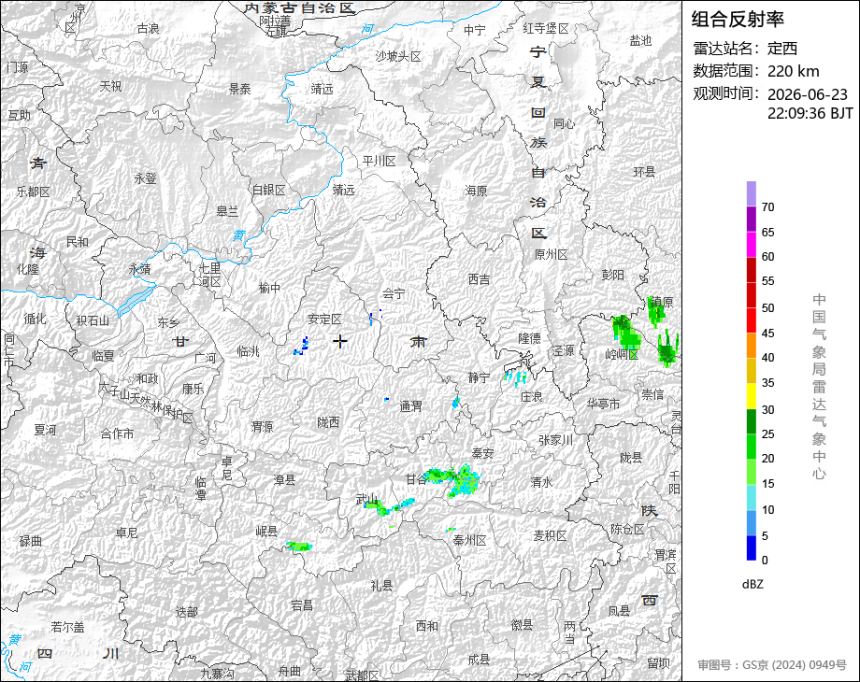The width and height of the screenshot is (860, 682).
Task: Select the radar station name 定西
Action: tap(782, 48)
